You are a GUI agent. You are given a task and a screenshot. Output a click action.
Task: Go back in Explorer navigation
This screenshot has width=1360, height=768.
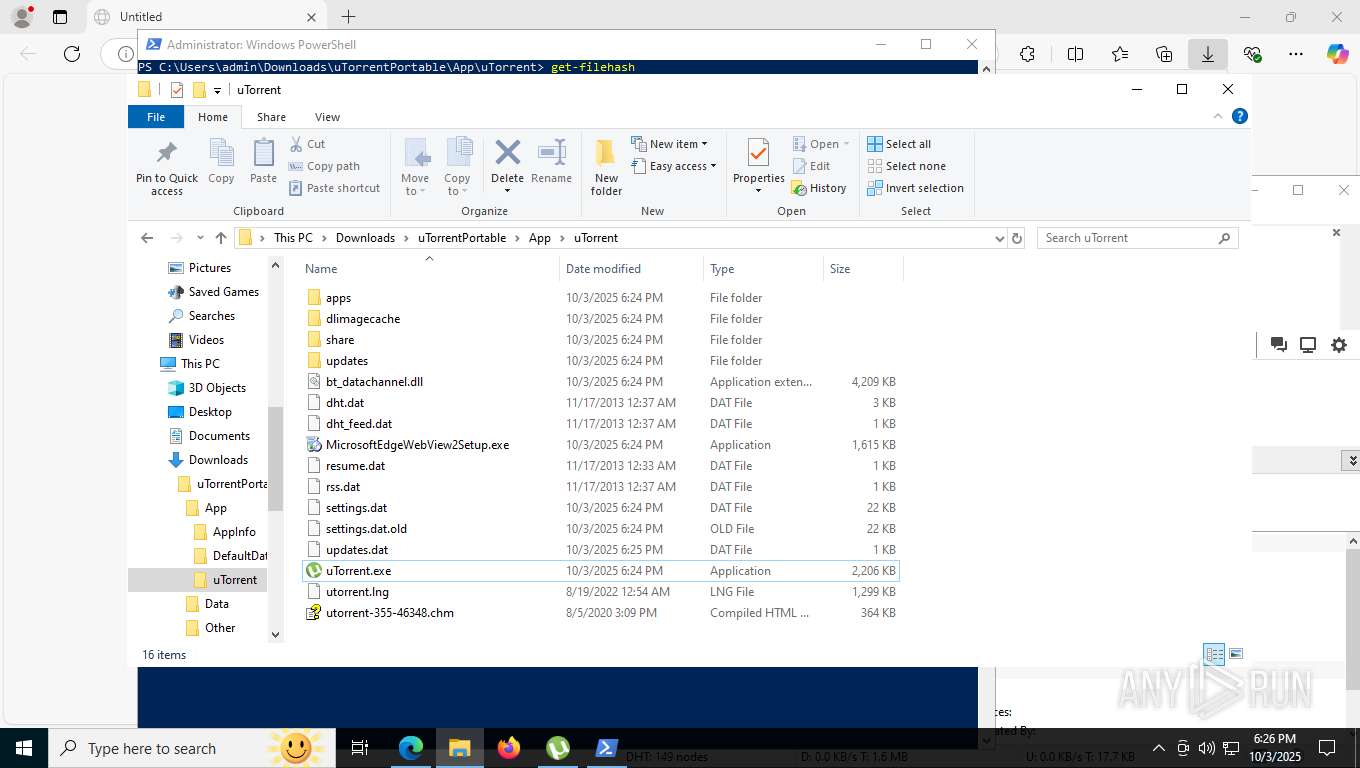coord(147,238)
